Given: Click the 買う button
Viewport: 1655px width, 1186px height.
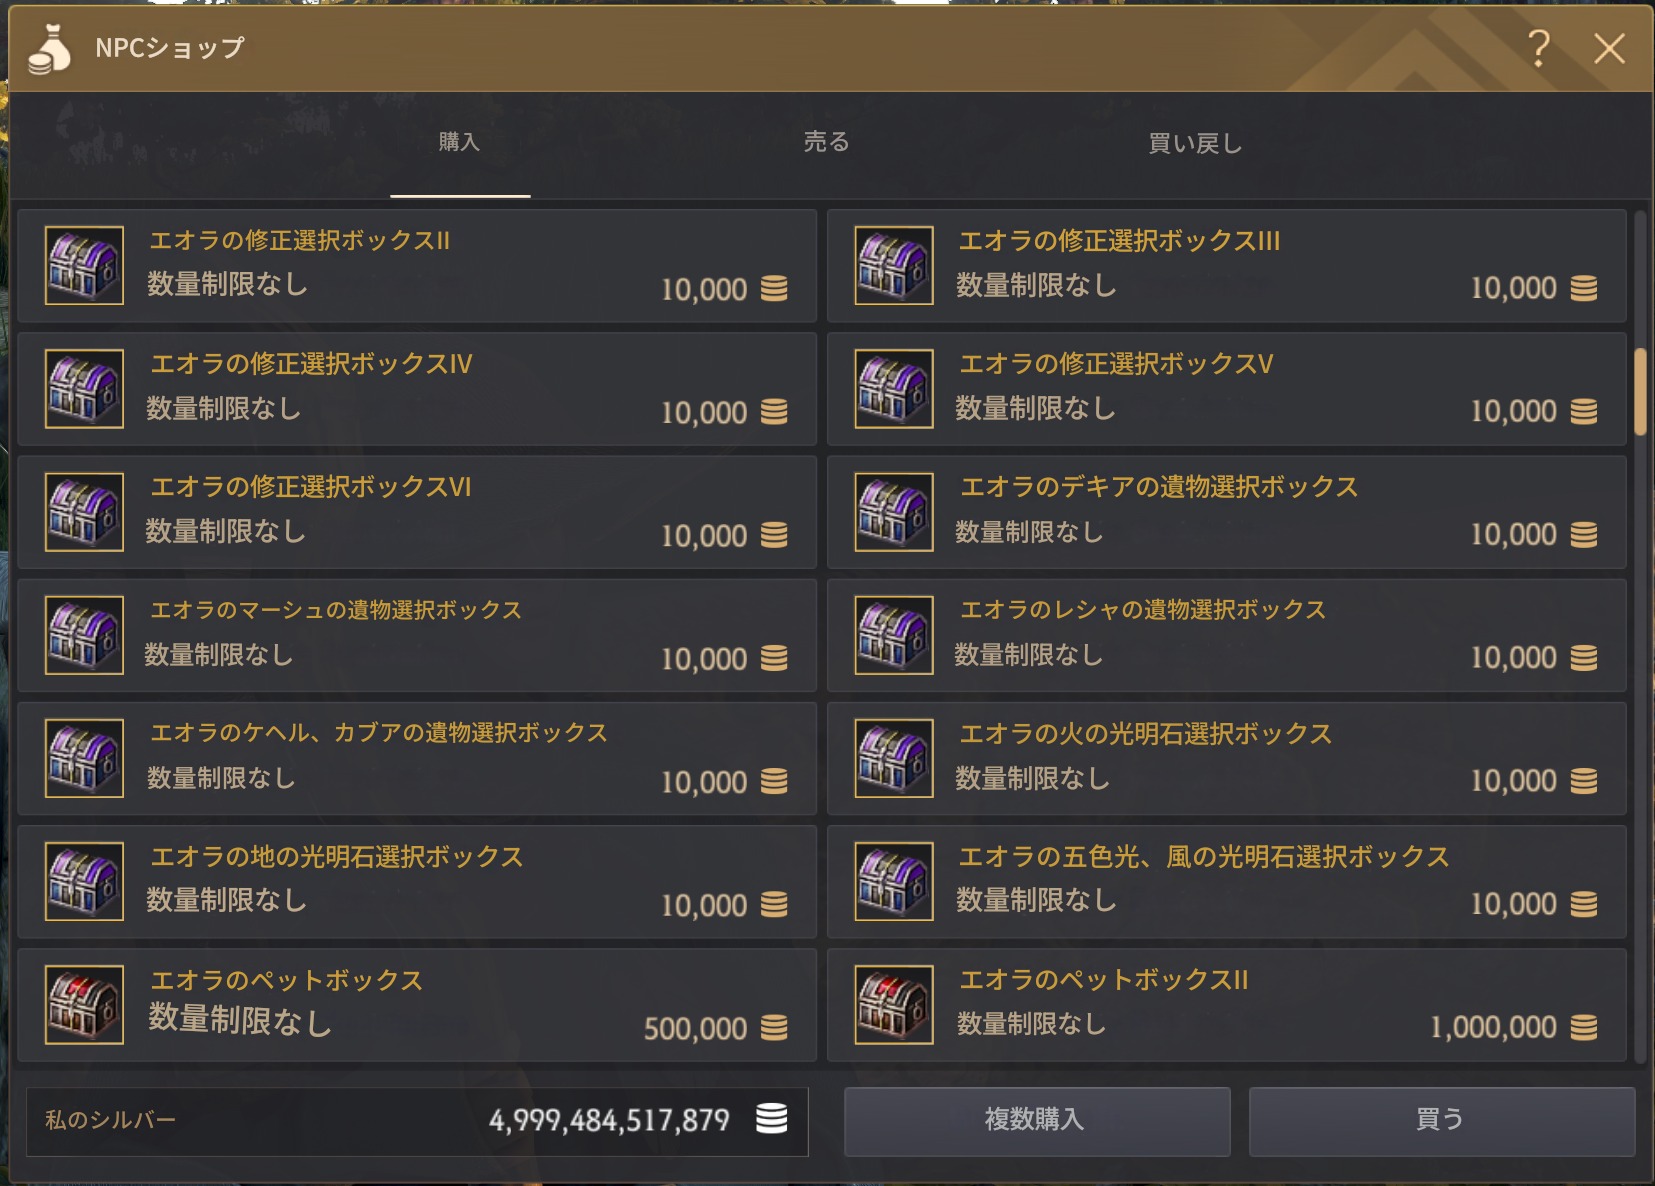Looking at the screenshot, I should coord(1442,1121).
